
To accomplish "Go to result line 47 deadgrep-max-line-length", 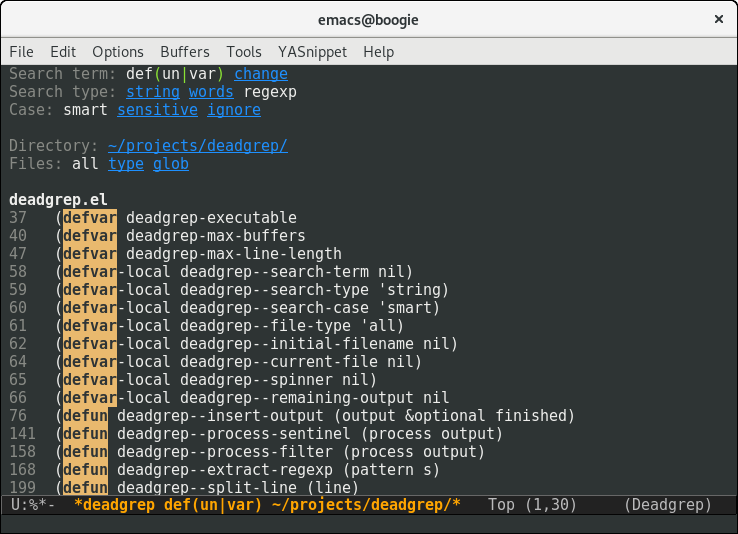I will tap(175, 254).
